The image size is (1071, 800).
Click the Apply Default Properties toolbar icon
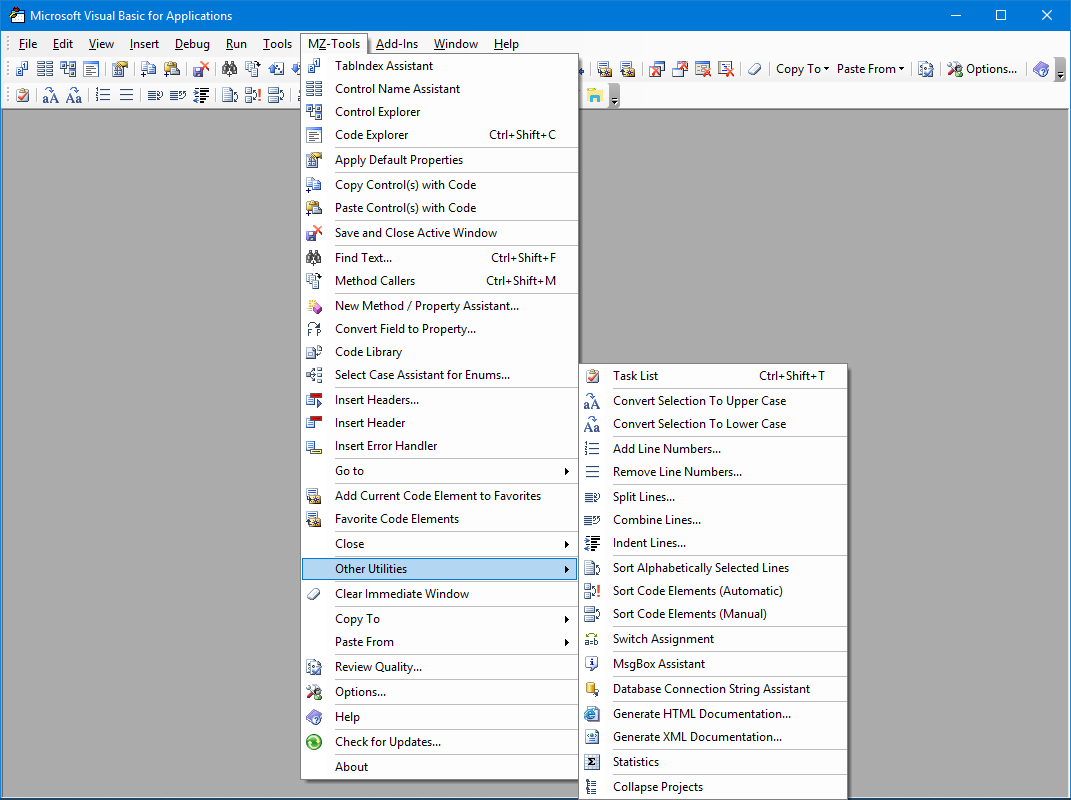click(x=120, y=69)
